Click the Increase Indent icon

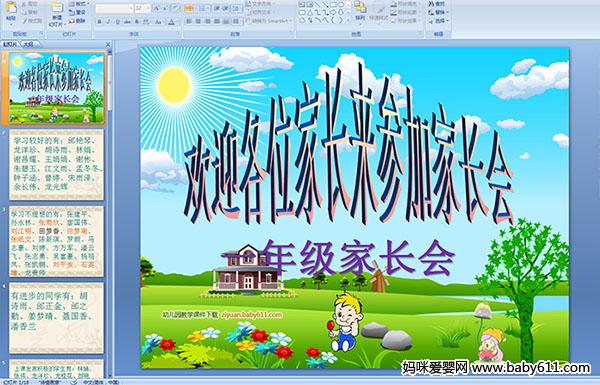[226, 8]
